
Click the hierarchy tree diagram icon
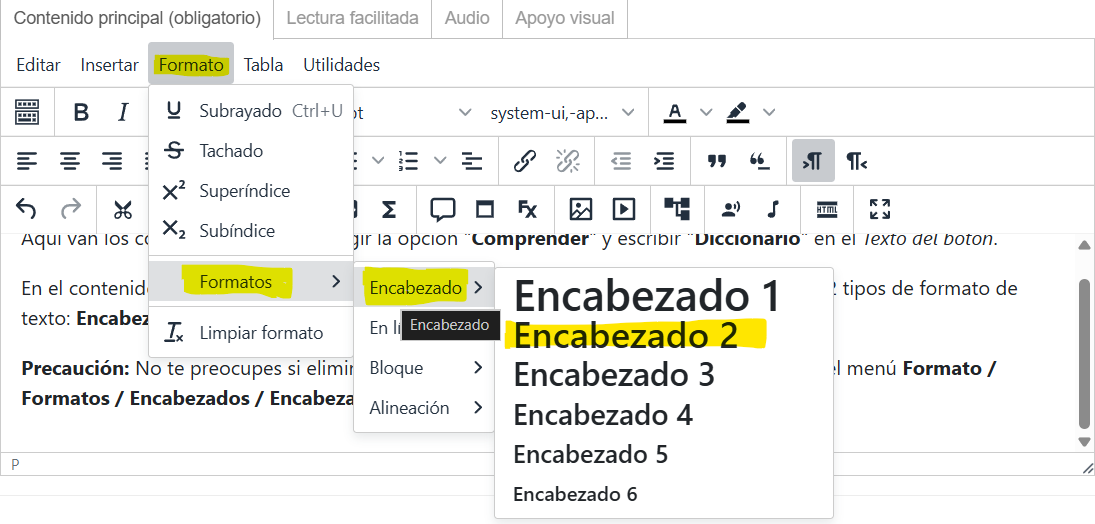click(x=677, y=209)
